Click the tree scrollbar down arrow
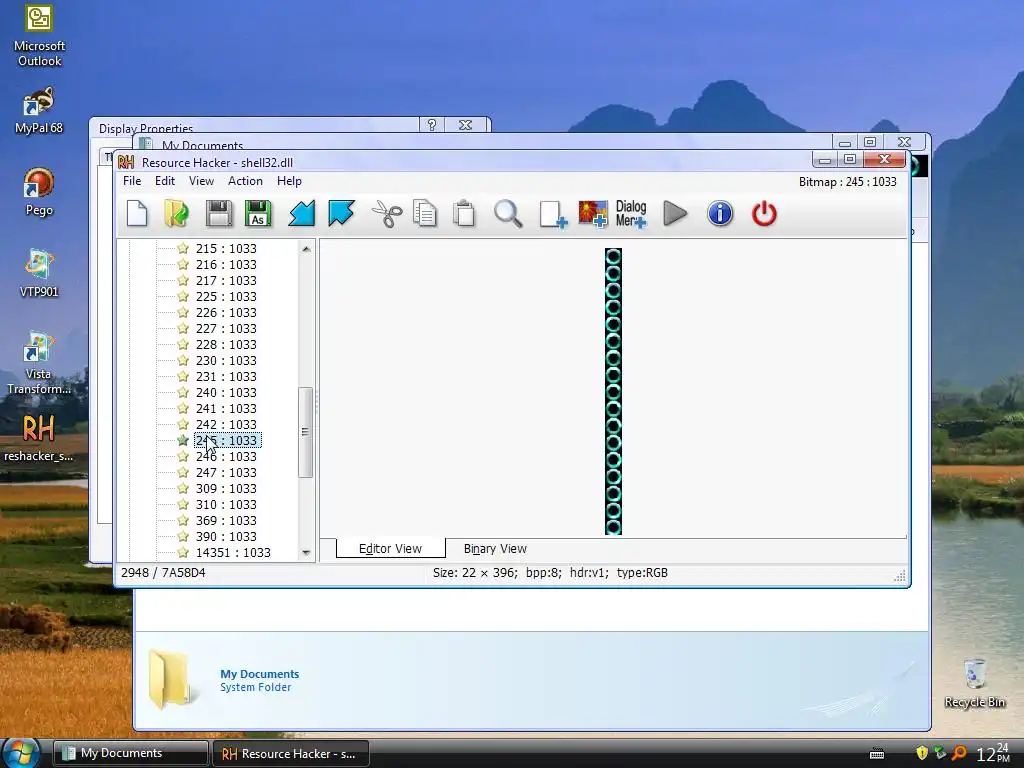1024x768 pixels. click(306, 552)
